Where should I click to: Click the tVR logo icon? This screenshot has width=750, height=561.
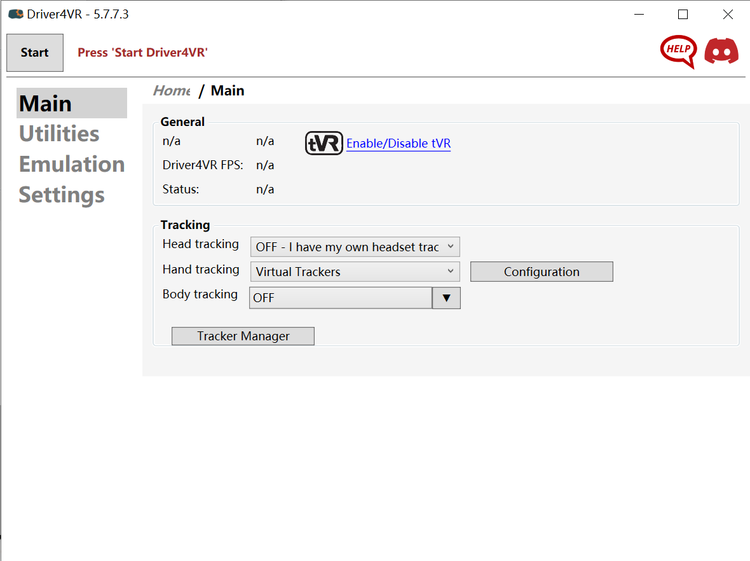pos(324,143)
